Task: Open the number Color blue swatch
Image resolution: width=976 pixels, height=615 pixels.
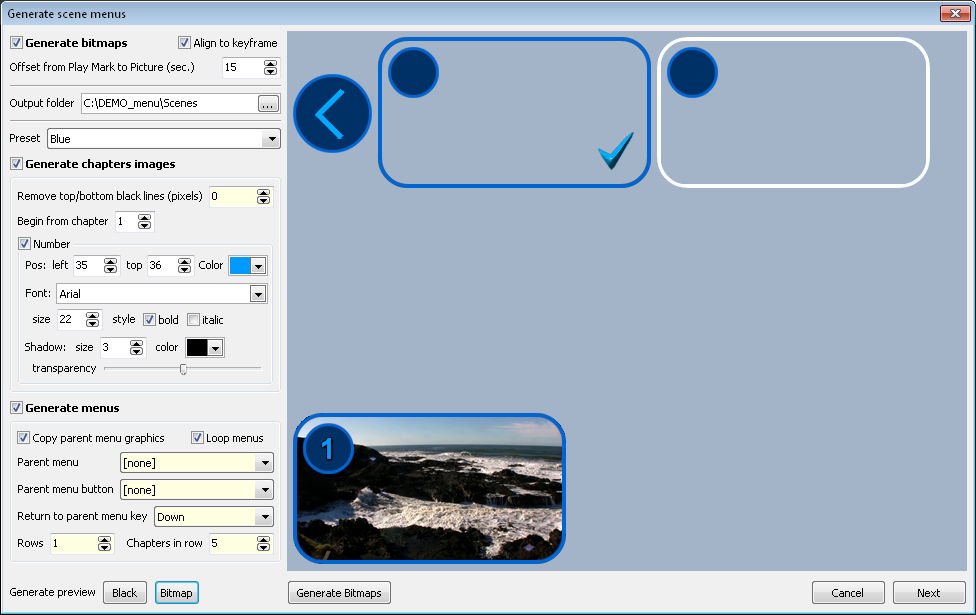Action: 247,266
